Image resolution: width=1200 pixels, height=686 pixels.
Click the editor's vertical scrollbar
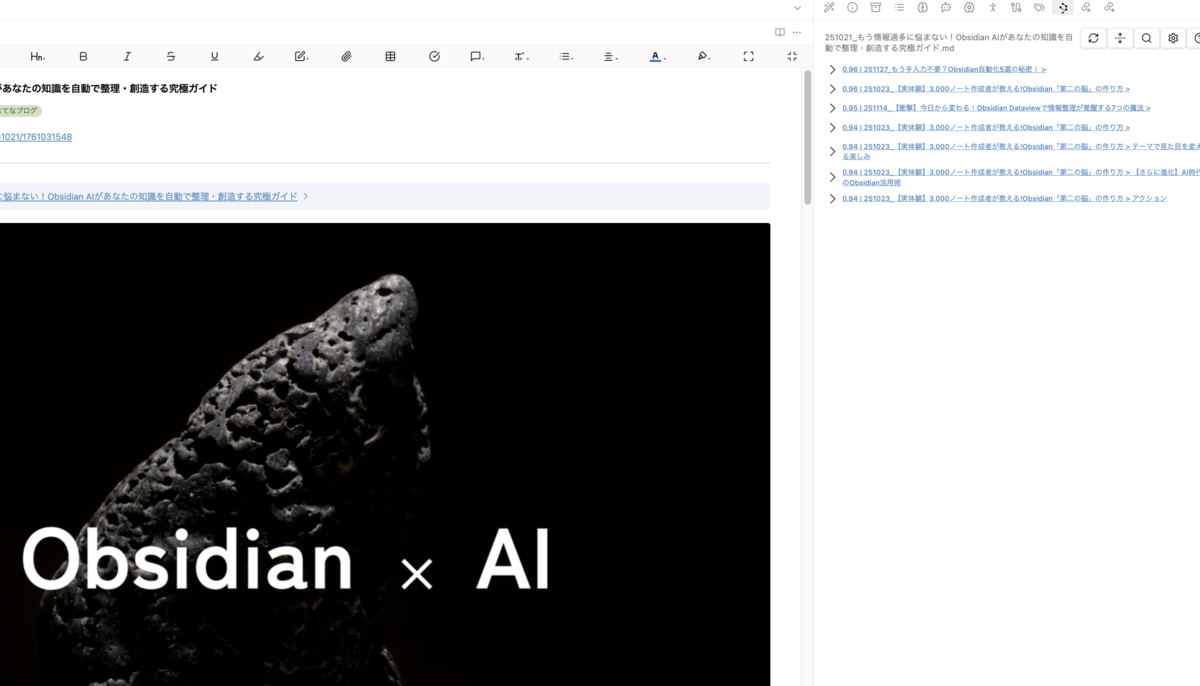[x=807, y=138]
